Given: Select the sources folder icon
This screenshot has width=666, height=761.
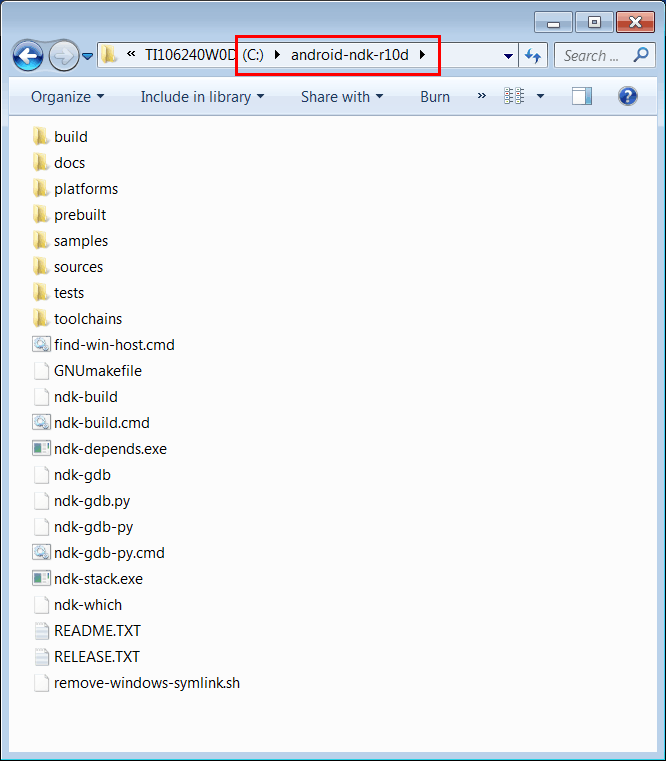Looking at the screenshot, I should [x=41, y=266].
